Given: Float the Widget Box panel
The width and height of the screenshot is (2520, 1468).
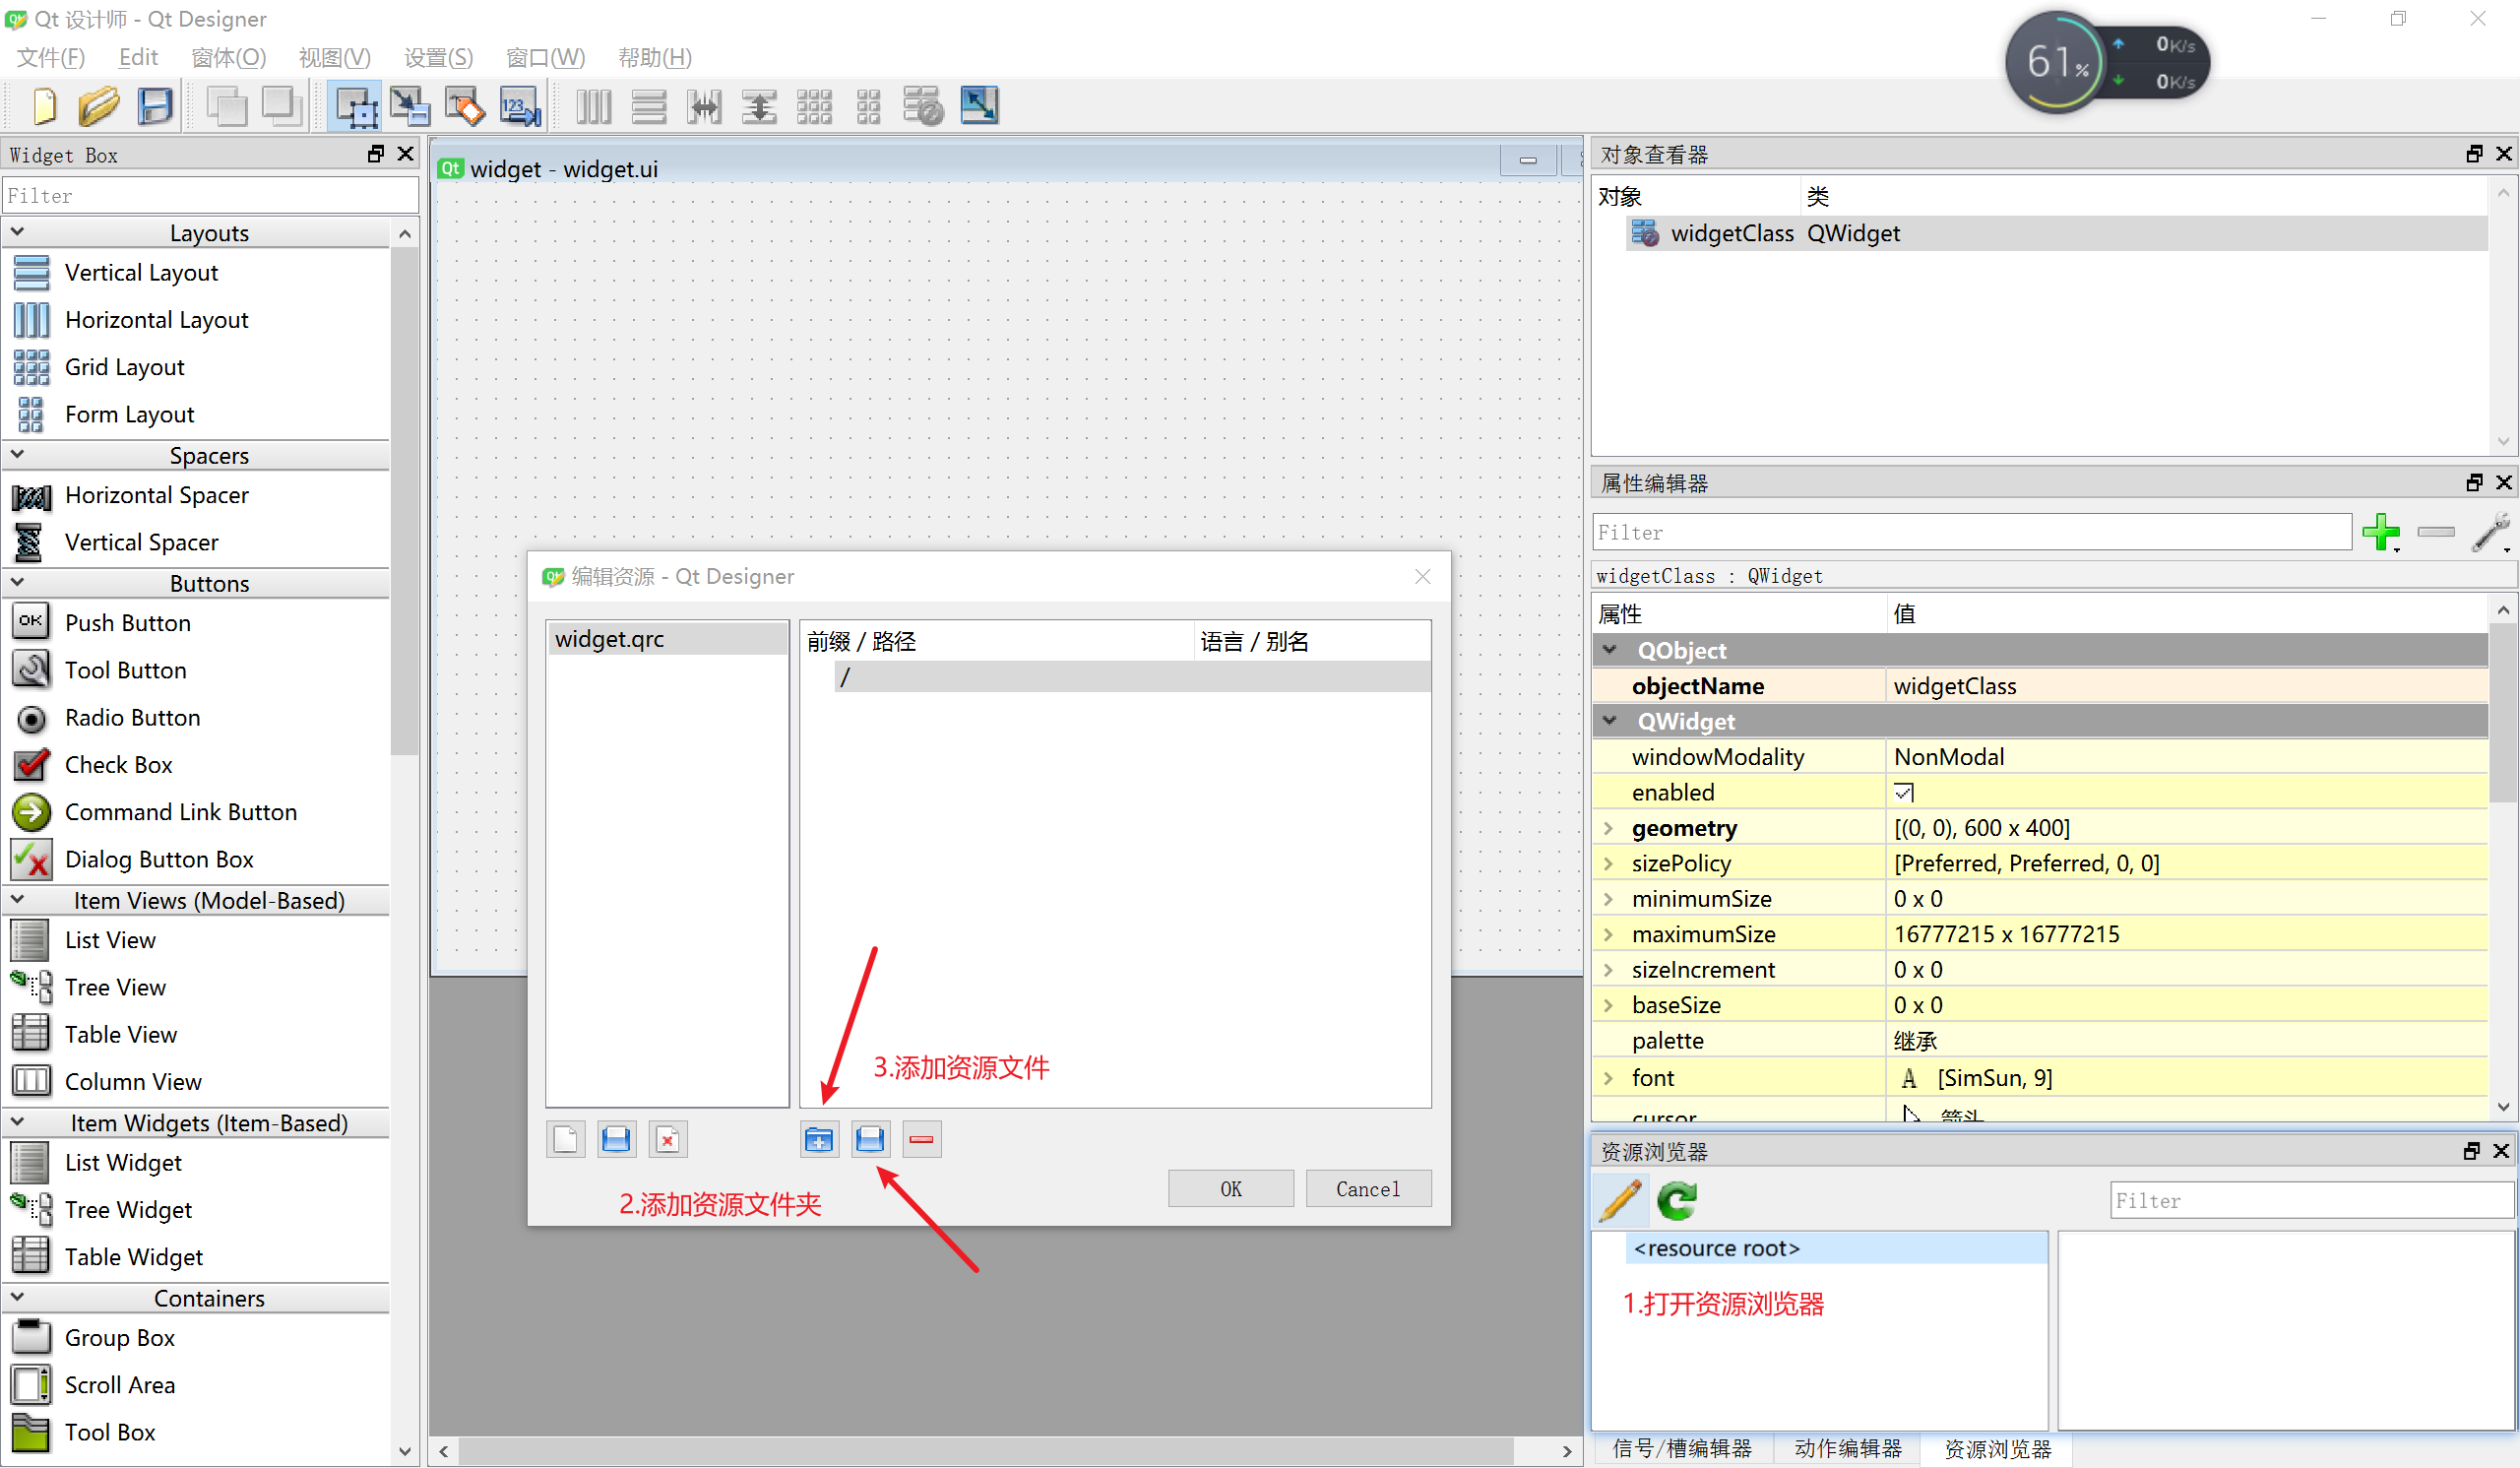Looking at the screenshot, I should 376,154.
